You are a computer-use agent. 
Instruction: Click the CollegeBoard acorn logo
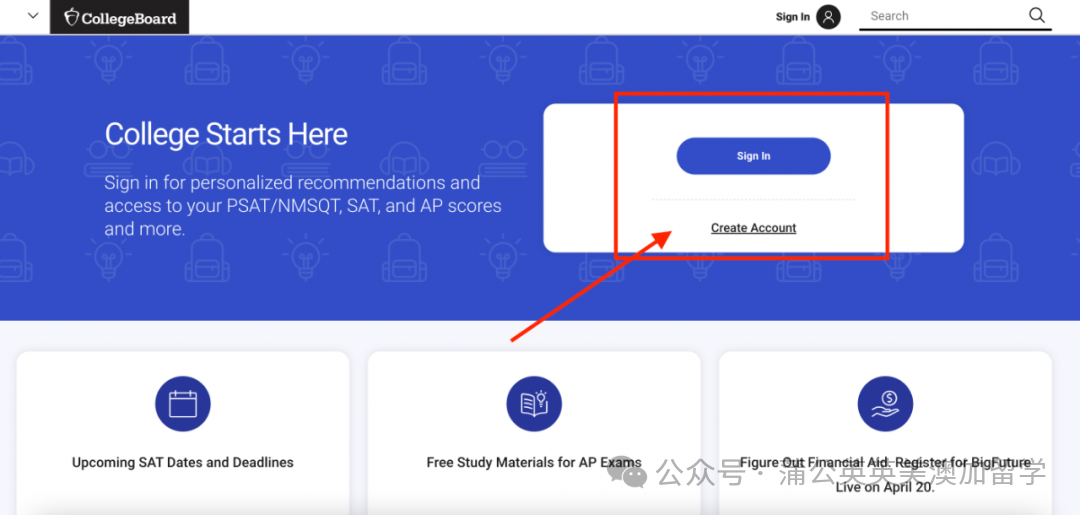point(71,17)
